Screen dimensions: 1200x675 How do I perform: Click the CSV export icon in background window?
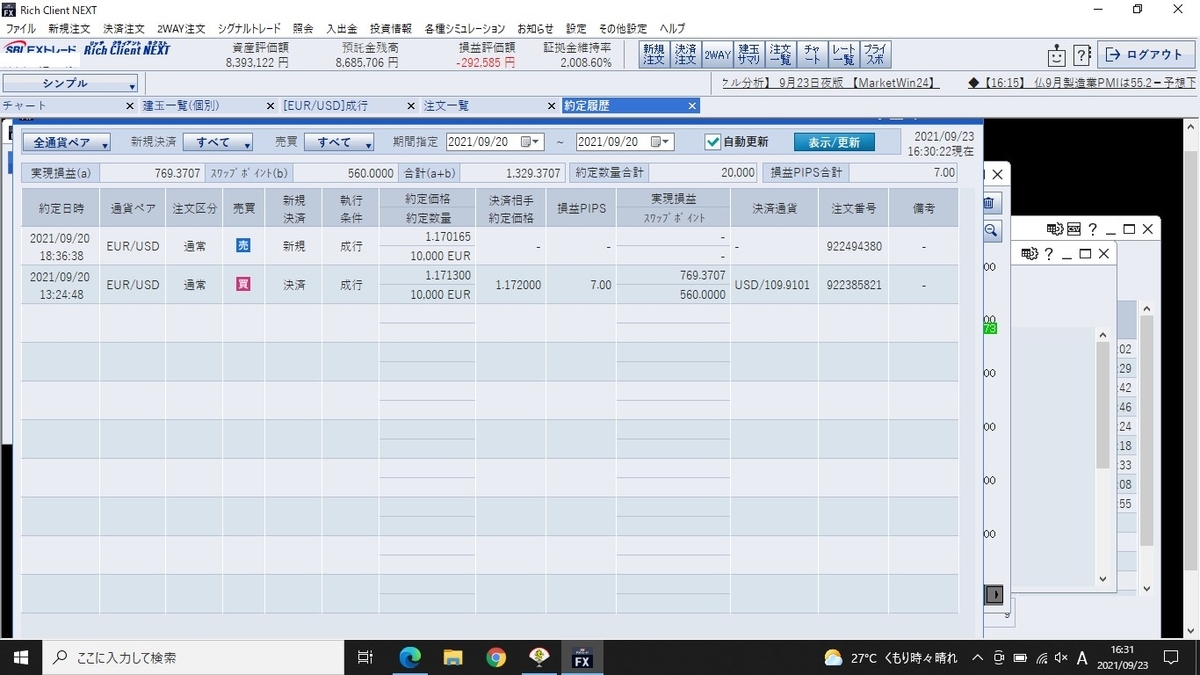(1074, 229)
